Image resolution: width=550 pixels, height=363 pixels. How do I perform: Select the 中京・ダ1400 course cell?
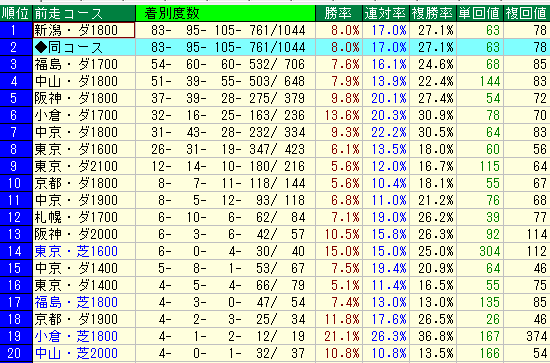coord(84,268)
